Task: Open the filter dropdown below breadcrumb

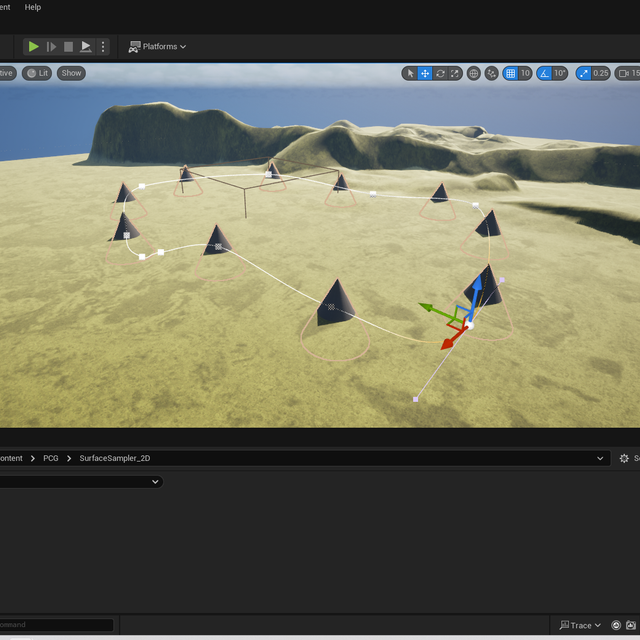Action: pos(155,482)
